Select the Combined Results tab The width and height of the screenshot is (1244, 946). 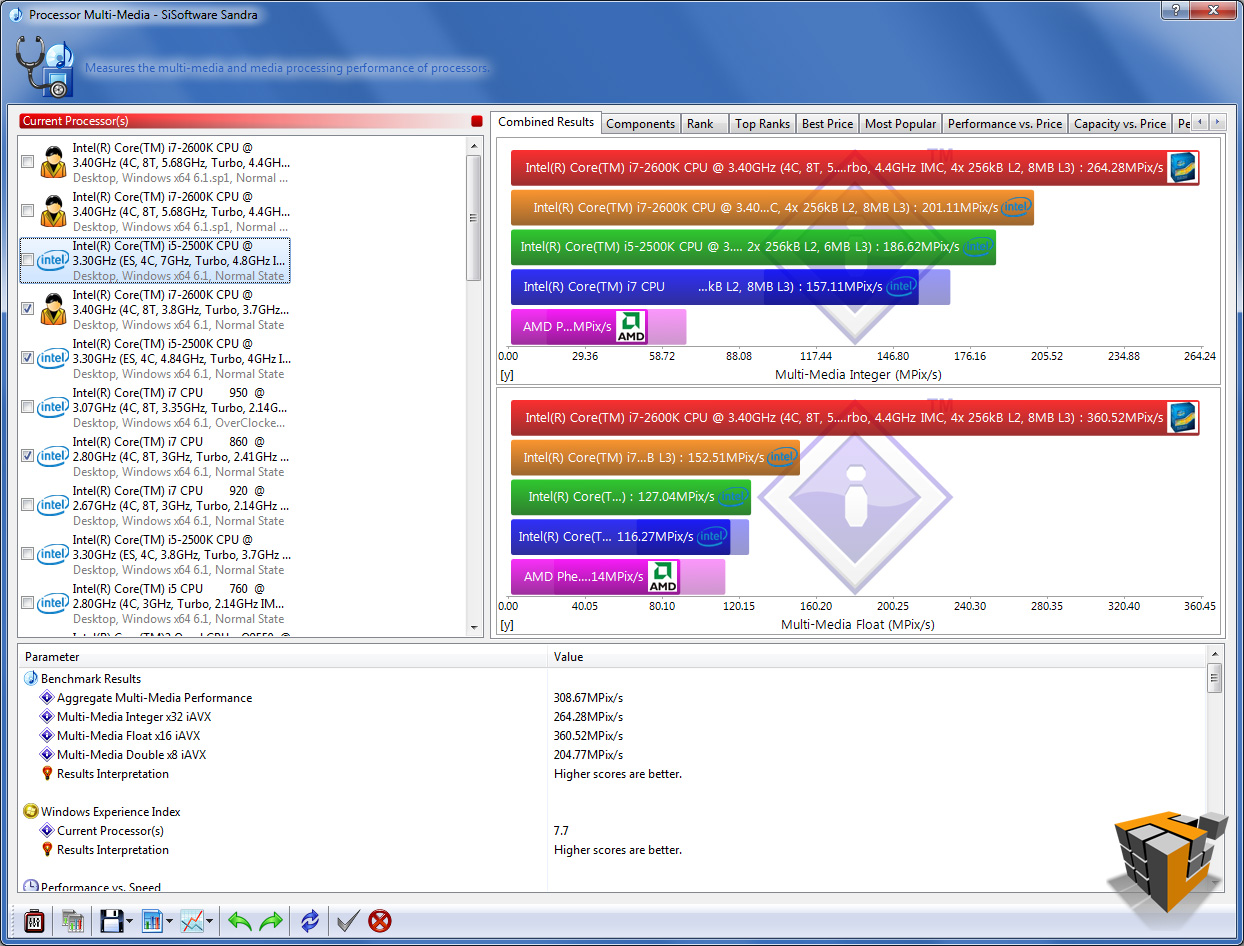point(546,122)
